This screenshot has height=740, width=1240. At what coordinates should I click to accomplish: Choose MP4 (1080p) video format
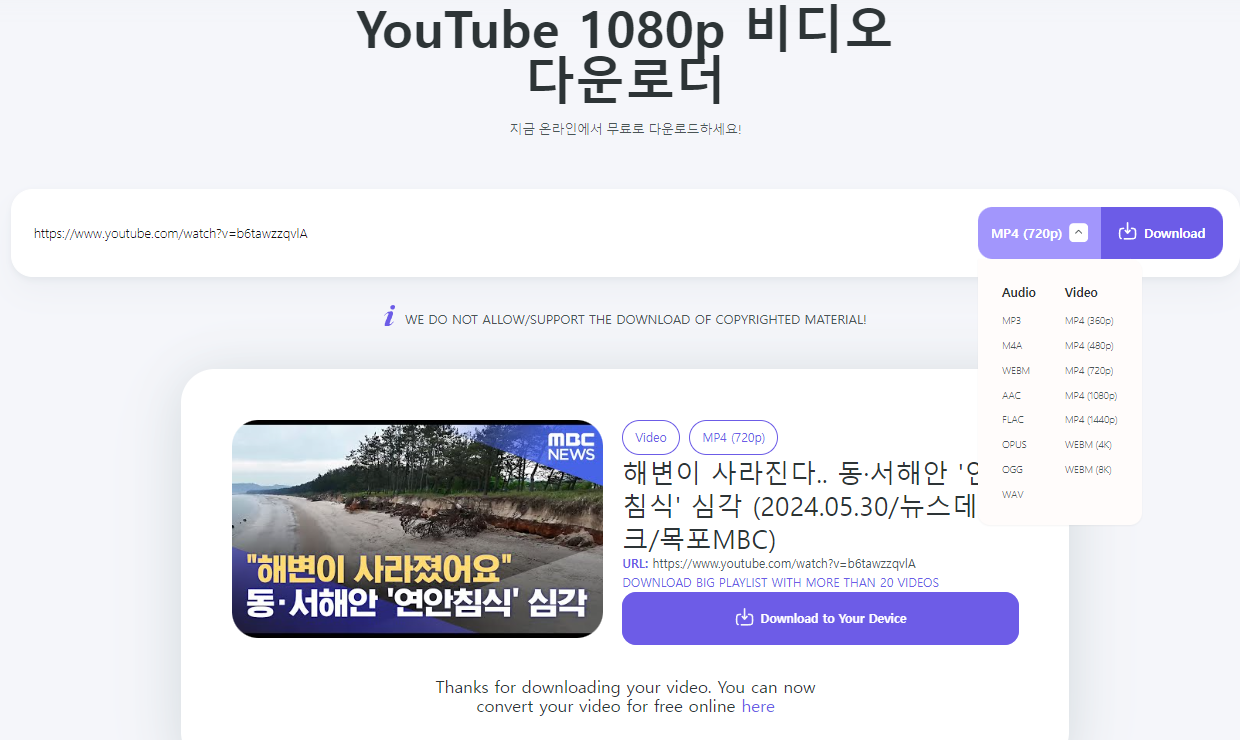[1091, 396]
